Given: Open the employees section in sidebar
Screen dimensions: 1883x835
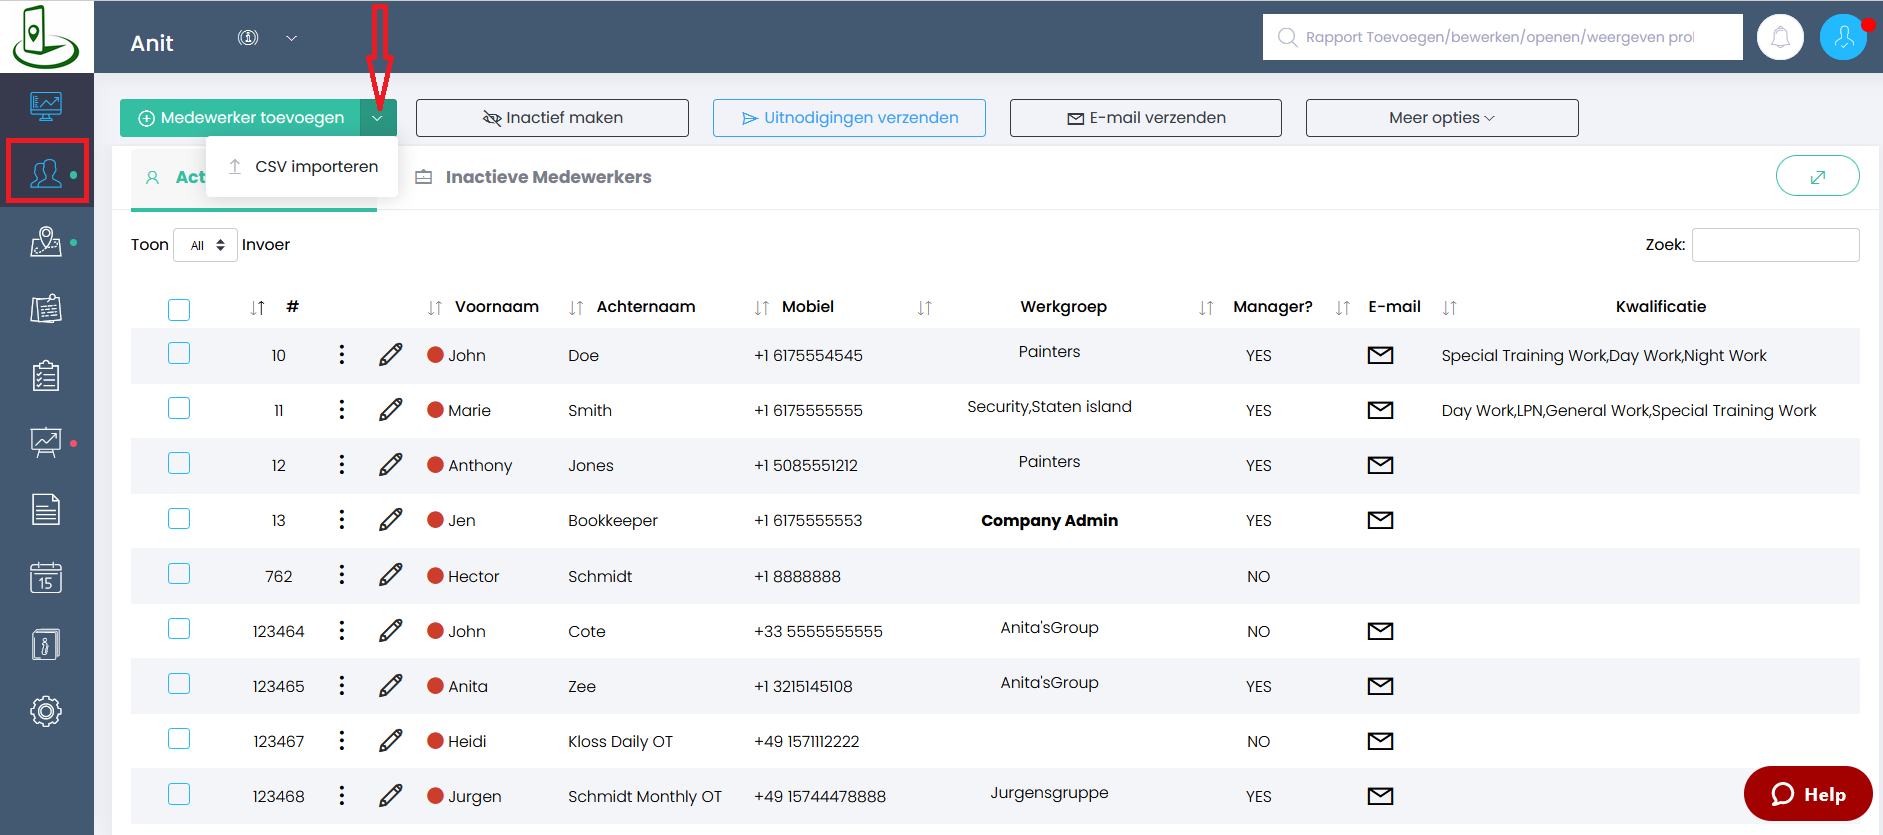Looking at the screenshot, I should [x=46, y=173].
